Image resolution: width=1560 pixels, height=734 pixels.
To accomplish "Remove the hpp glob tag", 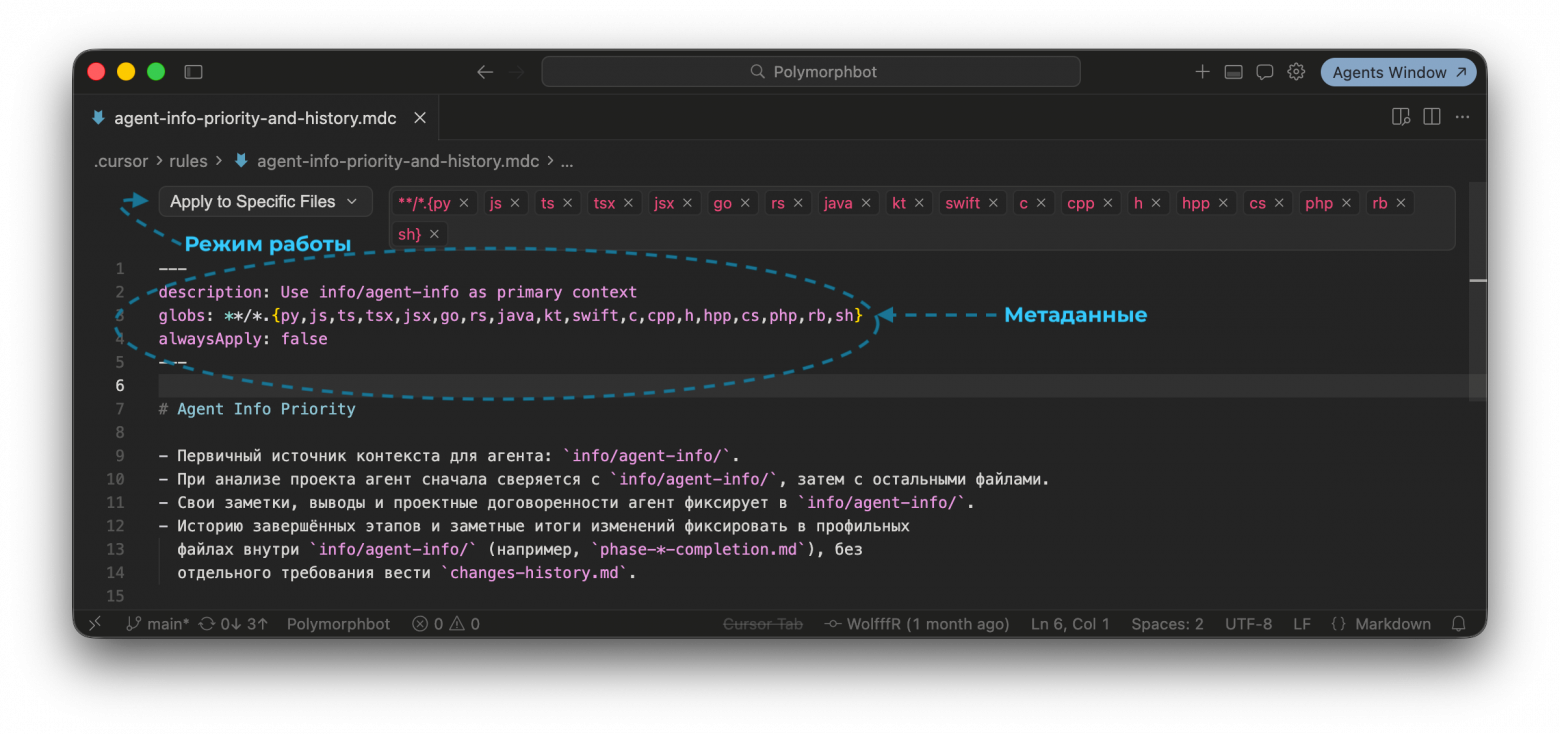I will click(x=1223, y=203).
